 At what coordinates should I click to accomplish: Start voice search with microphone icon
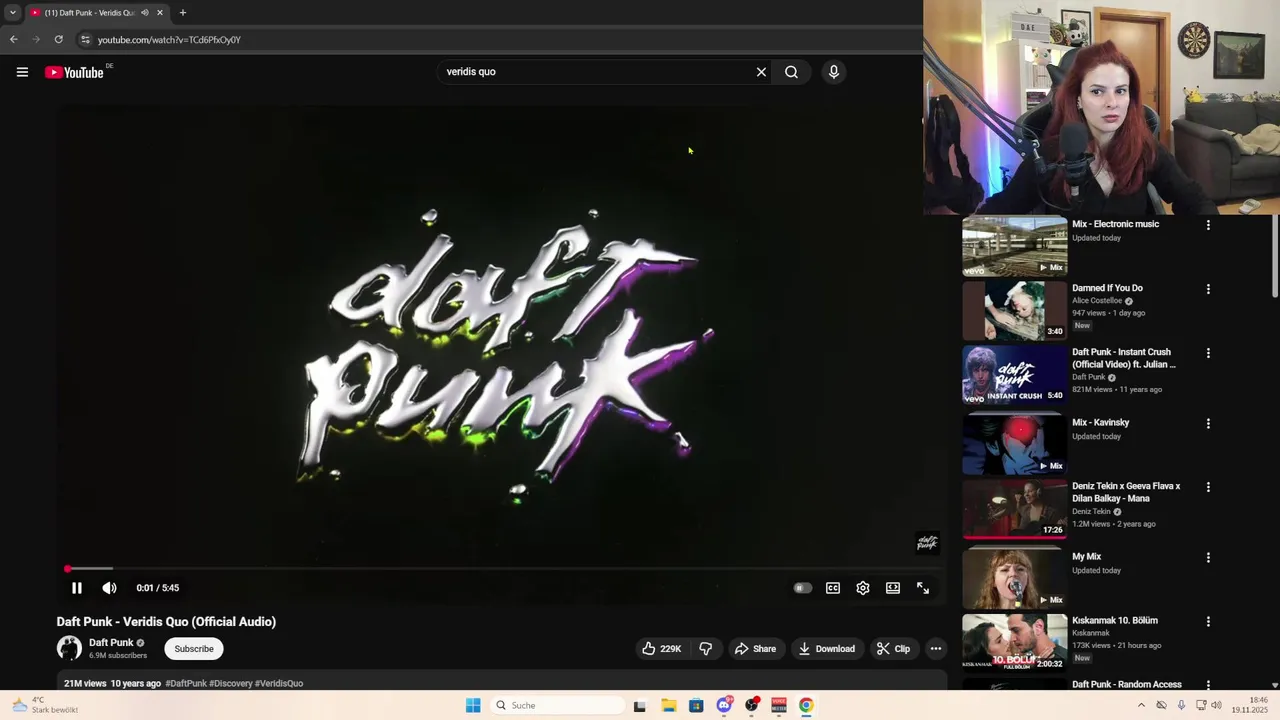(833, 72)
